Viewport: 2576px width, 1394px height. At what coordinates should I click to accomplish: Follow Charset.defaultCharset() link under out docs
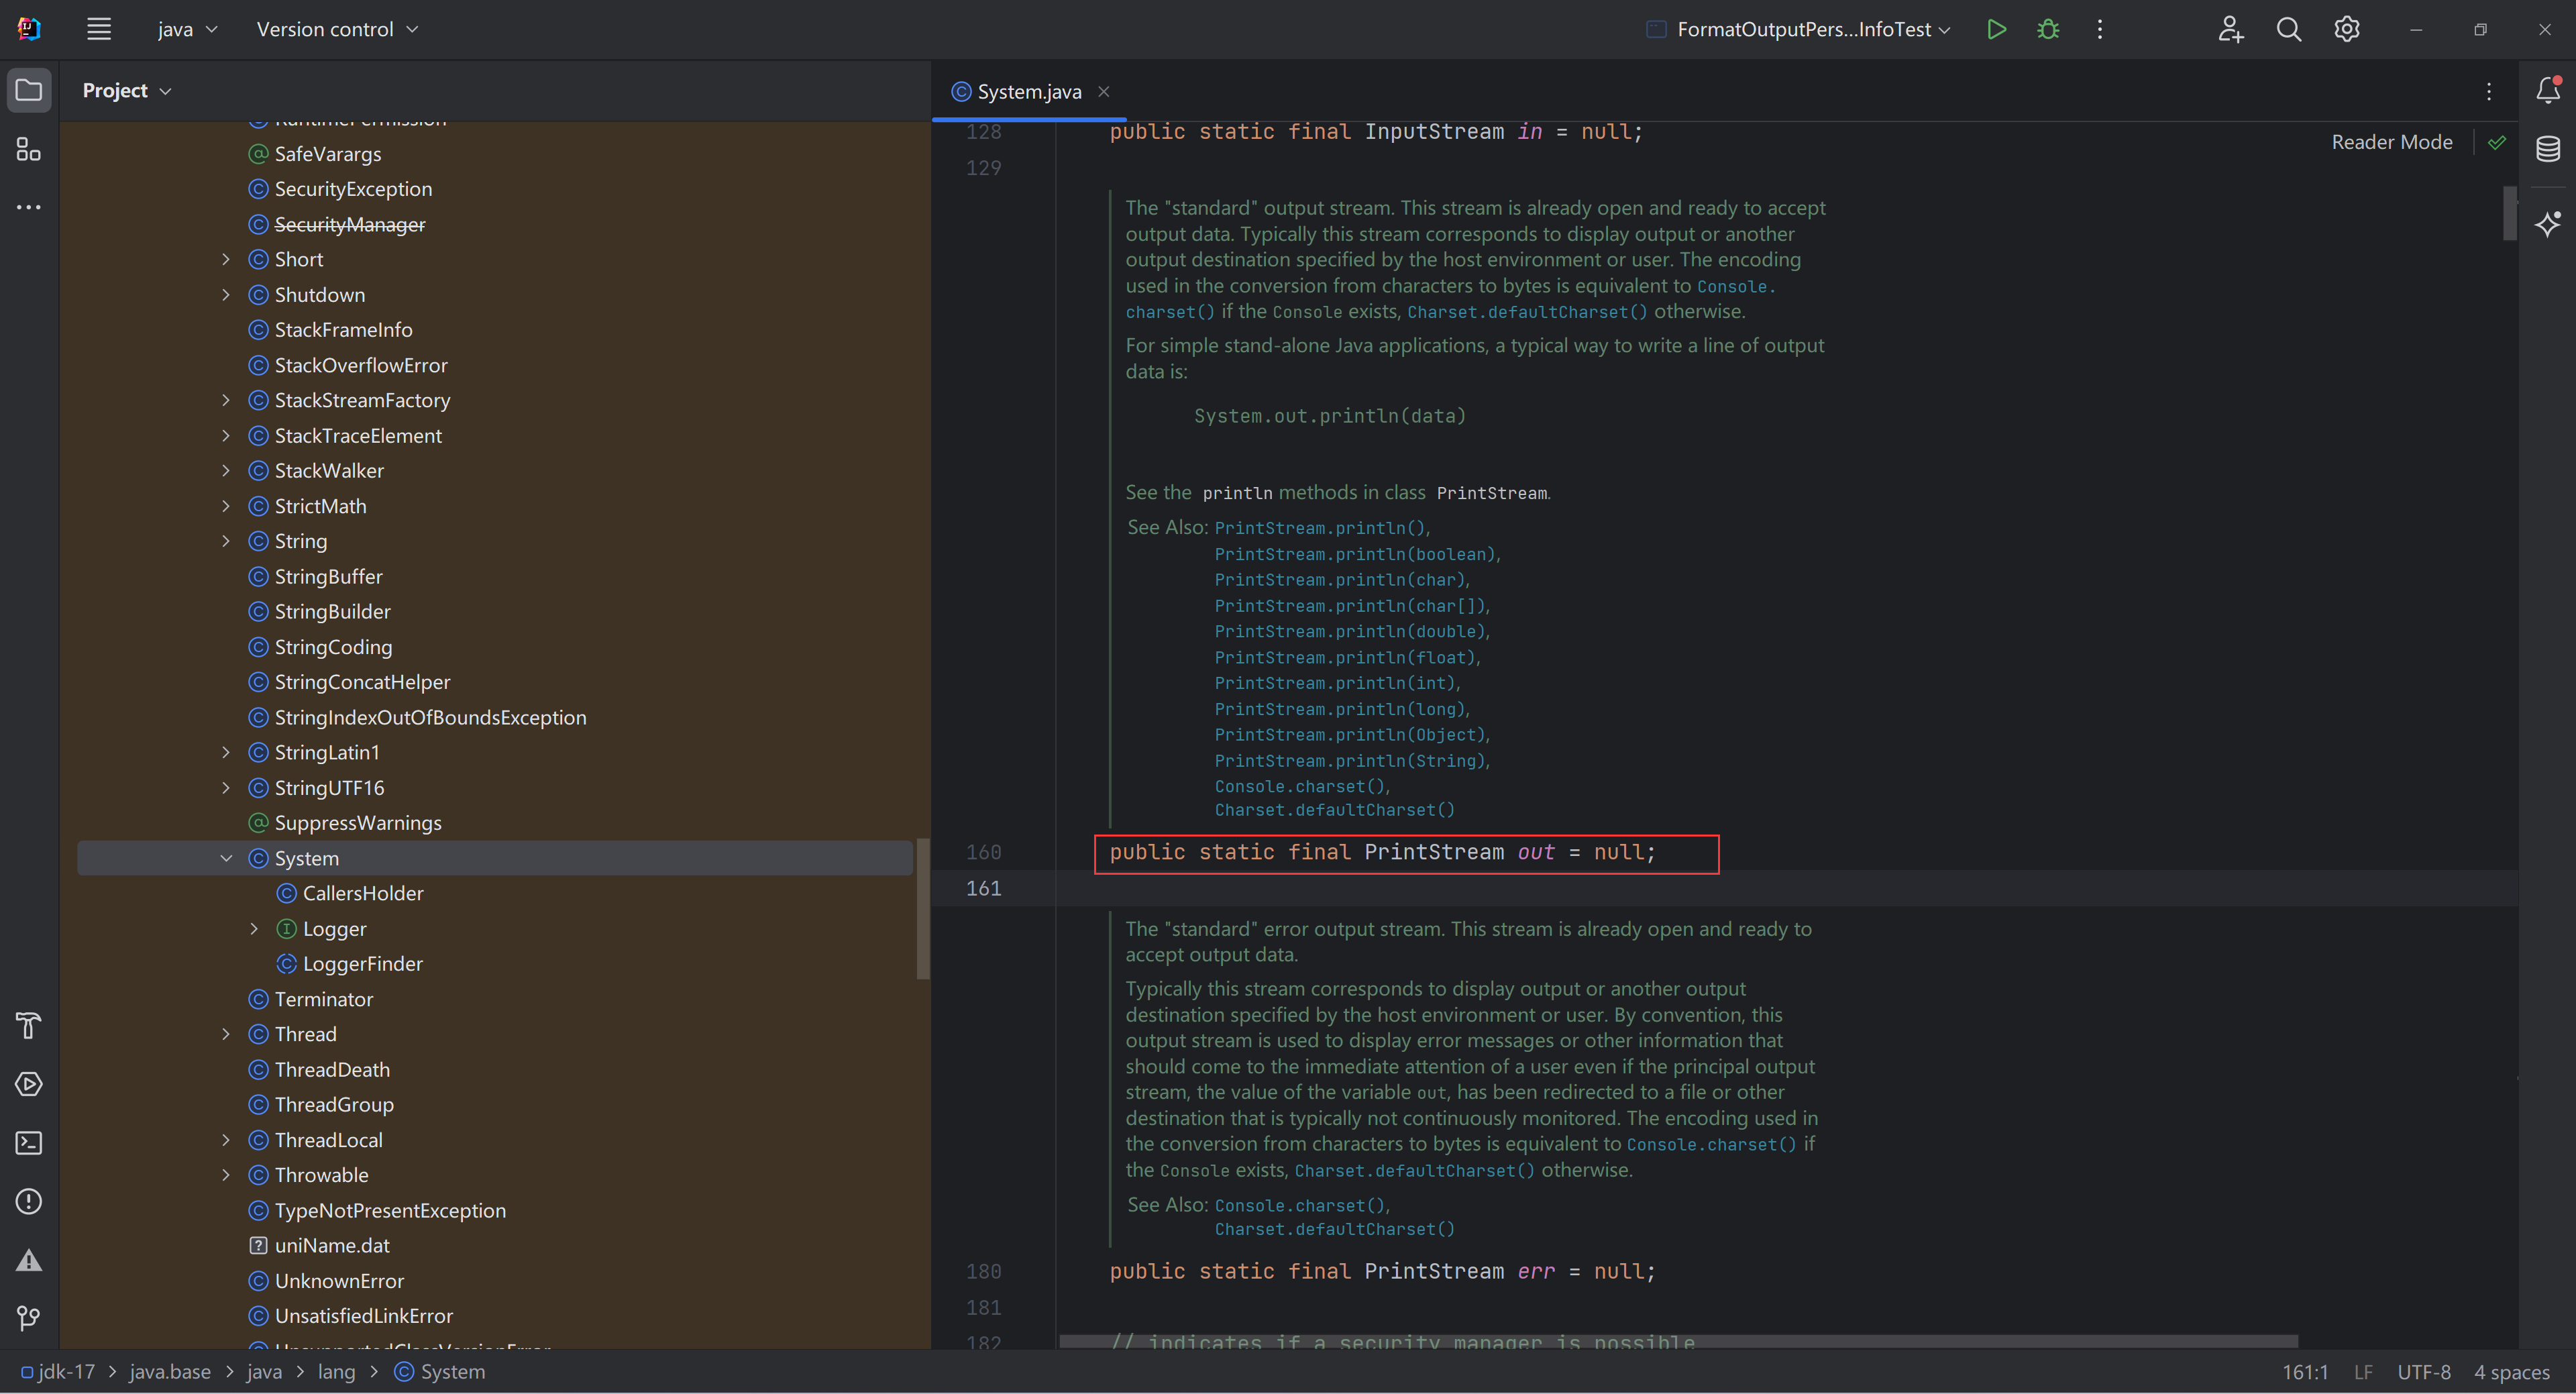coord(1335,810)
